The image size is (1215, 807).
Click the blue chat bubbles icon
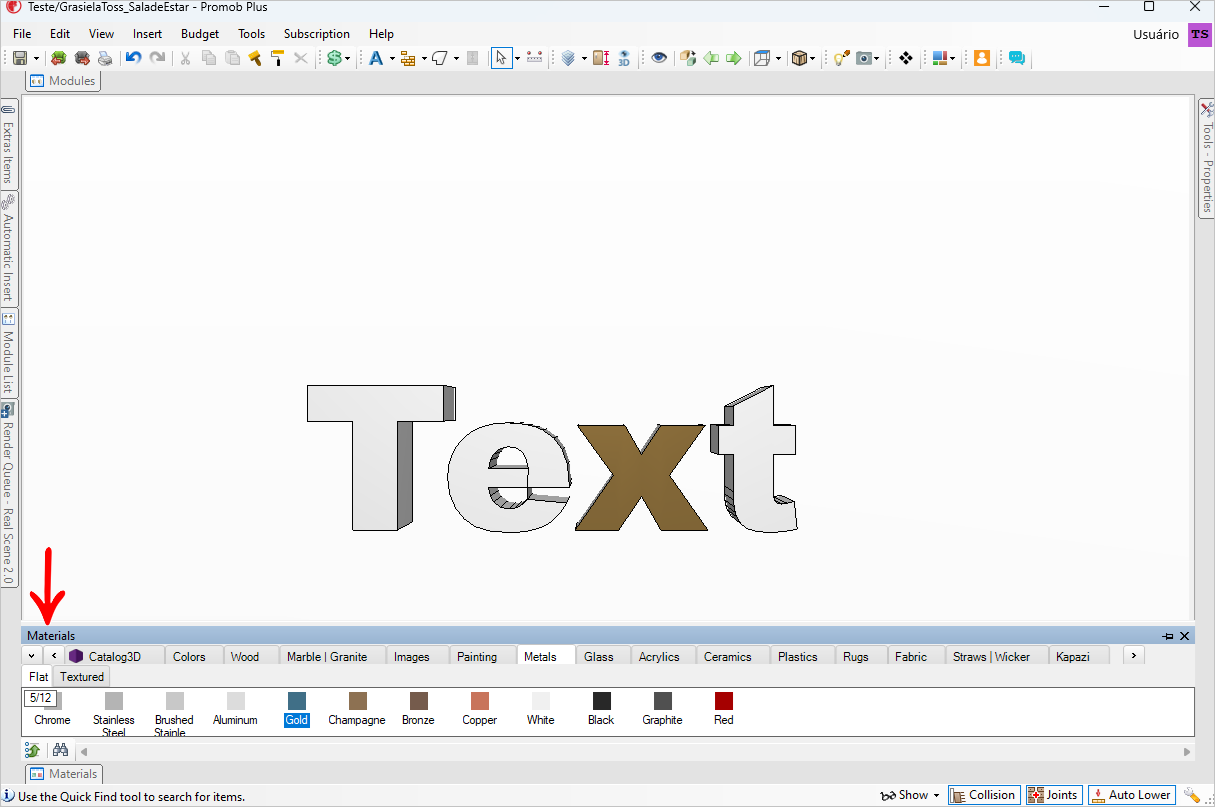[x=1016, y=58]
